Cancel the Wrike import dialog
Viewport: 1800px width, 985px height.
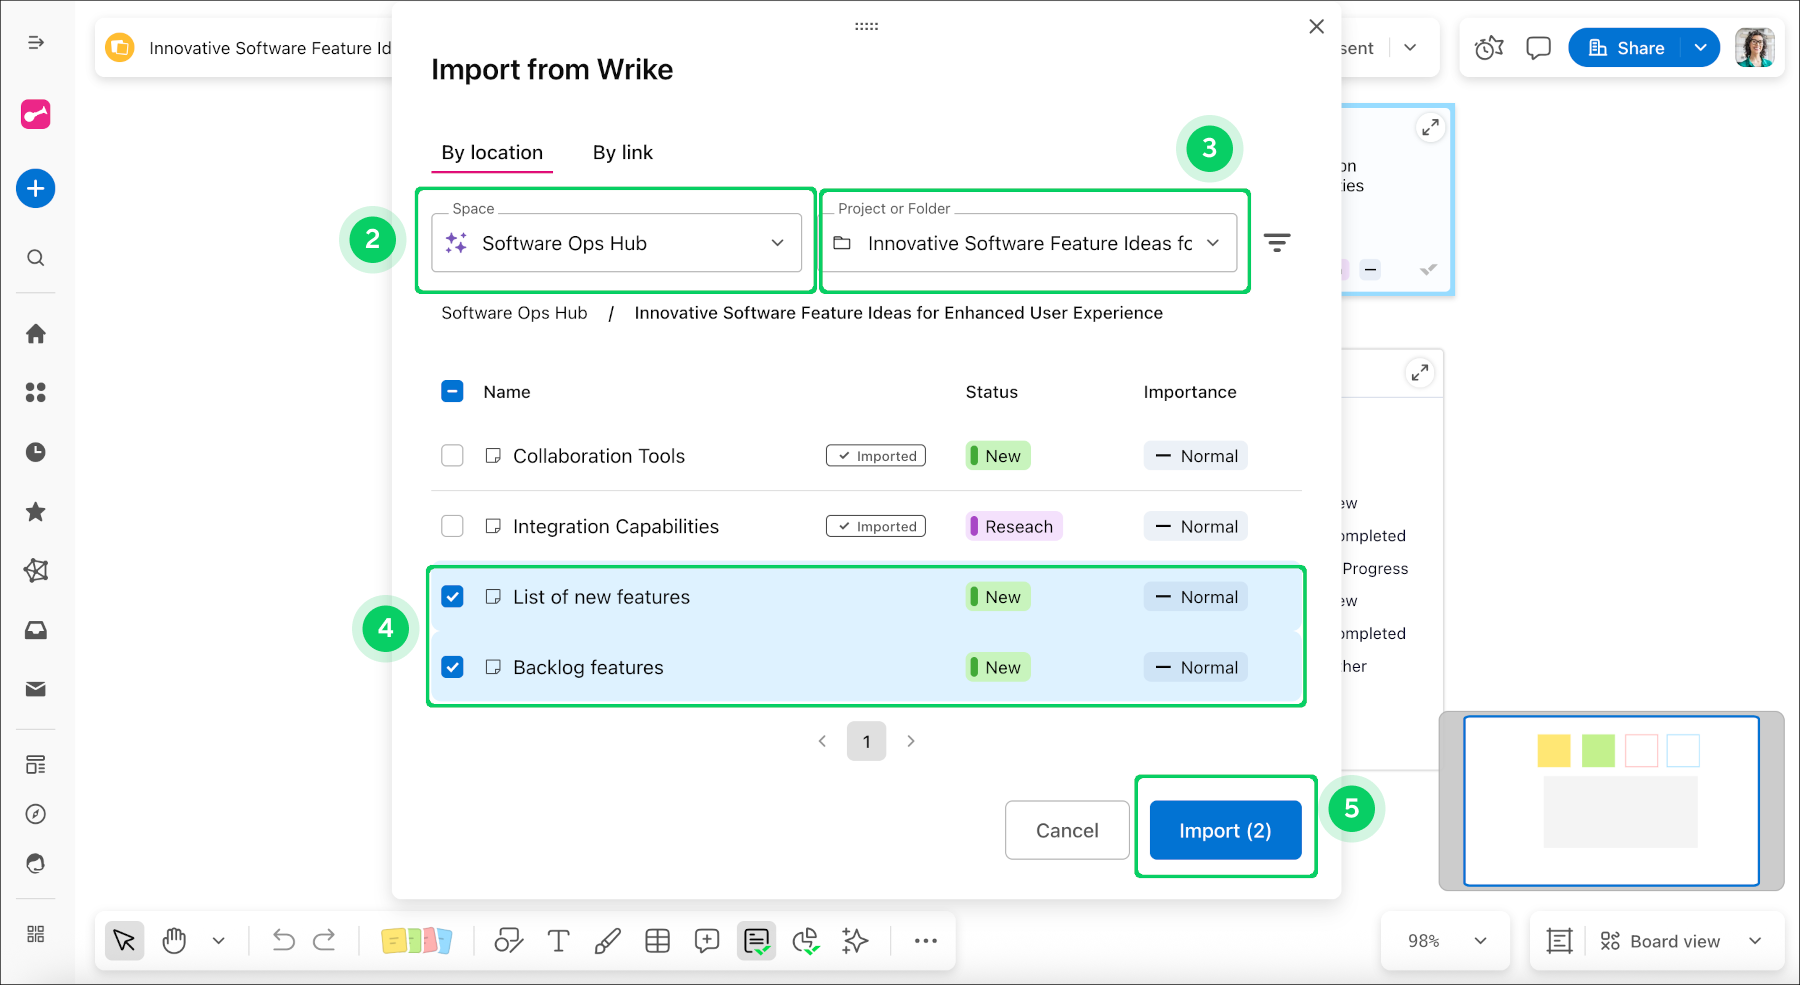[1066, 830]
